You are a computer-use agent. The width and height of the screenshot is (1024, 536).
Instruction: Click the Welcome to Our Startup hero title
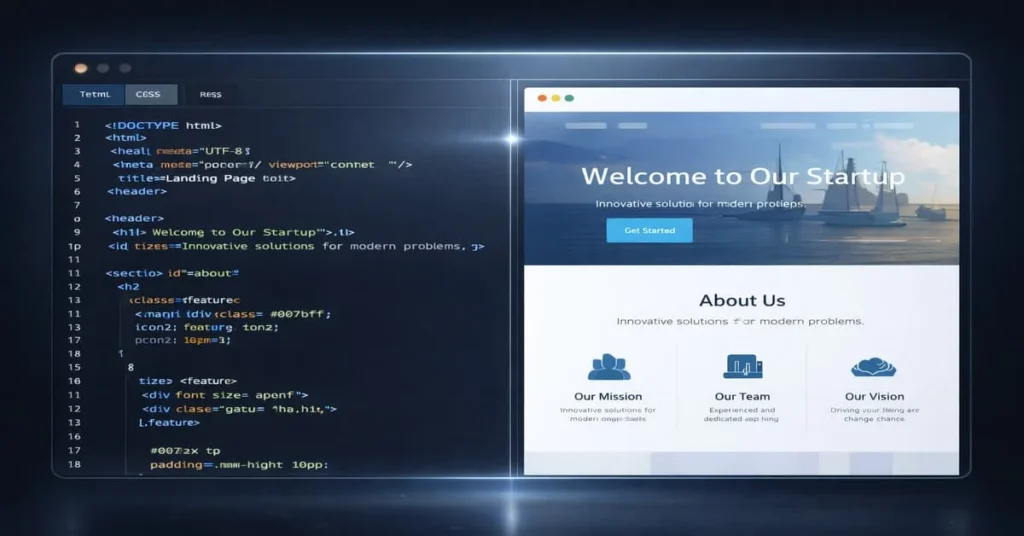click(x=742, y=177)
